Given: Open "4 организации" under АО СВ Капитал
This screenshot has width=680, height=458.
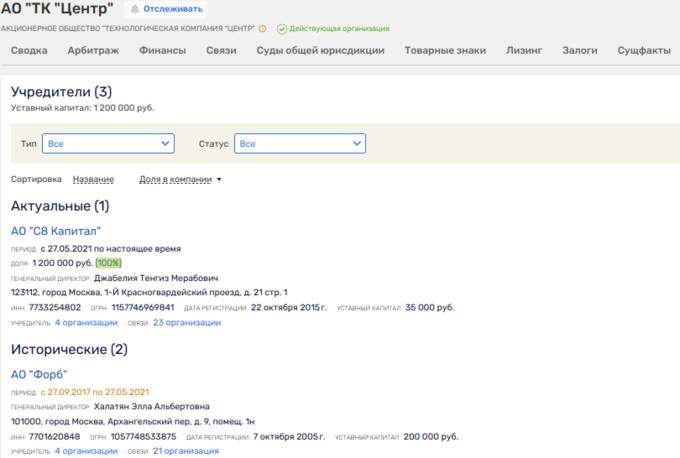Looking at the screenshot, I should (x=86, y=323).
